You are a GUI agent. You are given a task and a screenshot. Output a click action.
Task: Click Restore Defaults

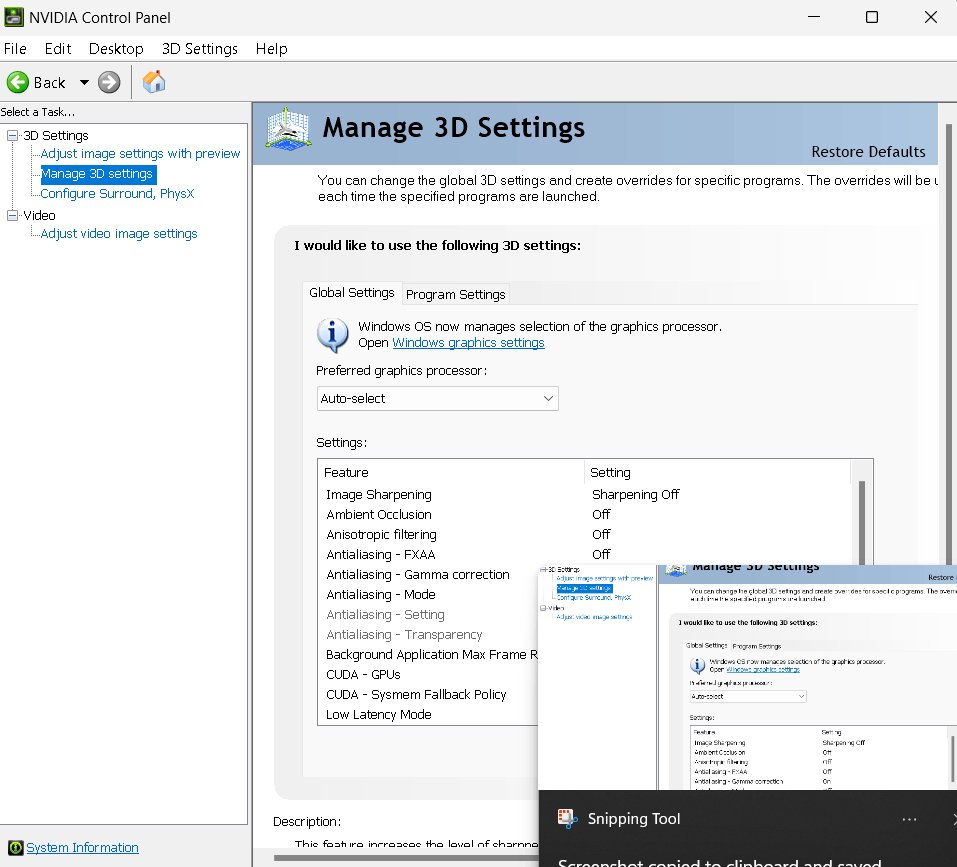tap(868, 151)
